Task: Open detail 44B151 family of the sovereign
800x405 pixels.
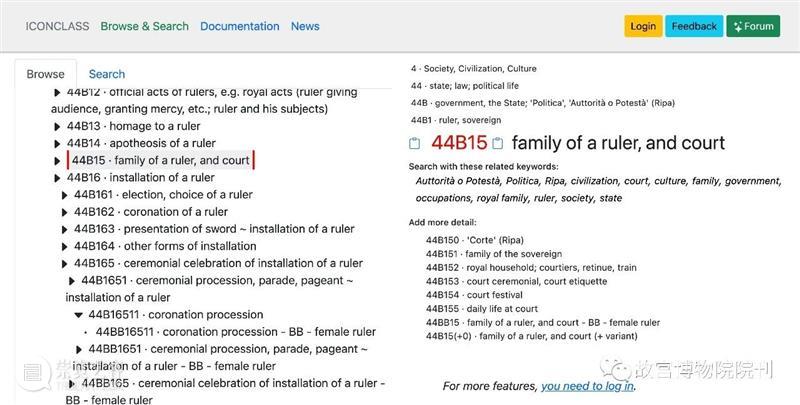Action: coord(494,254)
